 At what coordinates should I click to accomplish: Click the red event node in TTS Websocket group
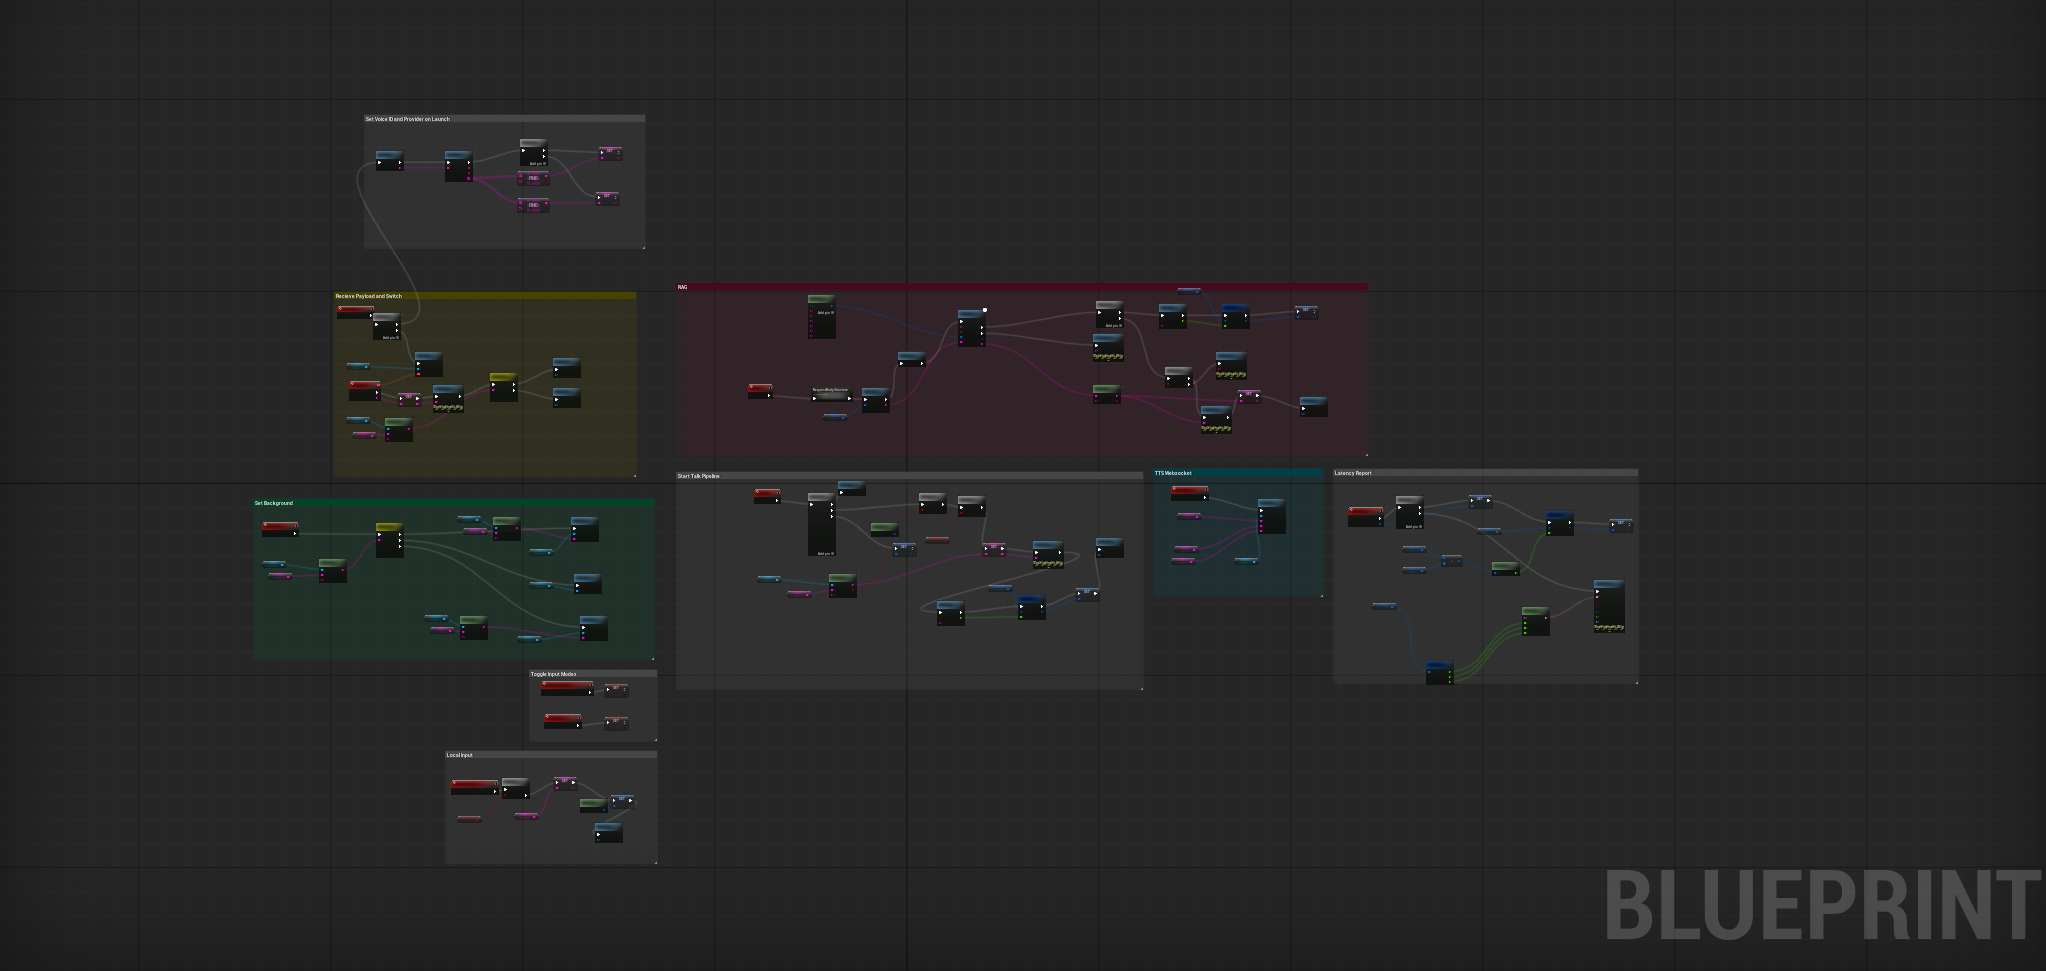point(1189,493)
